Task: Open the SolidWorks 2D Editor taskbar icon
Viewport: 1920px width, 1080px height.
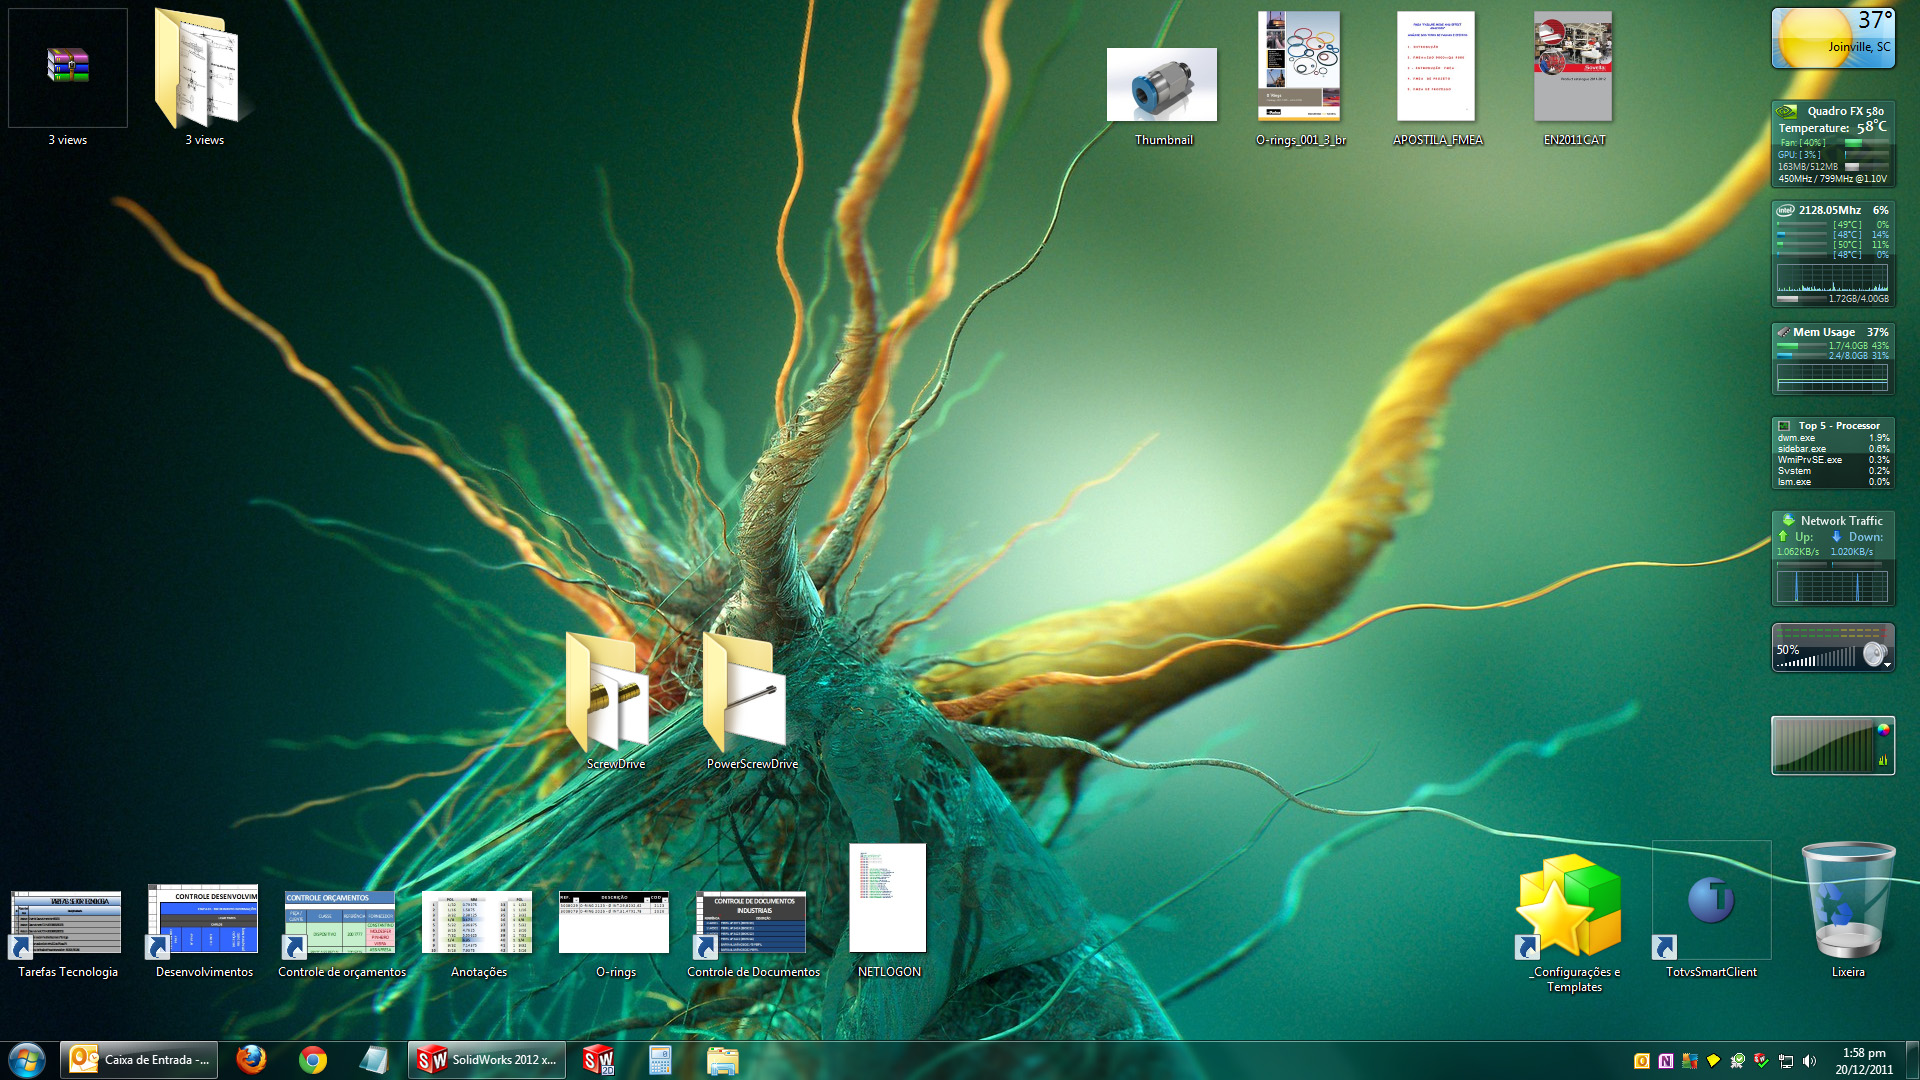Action: 598,1060
